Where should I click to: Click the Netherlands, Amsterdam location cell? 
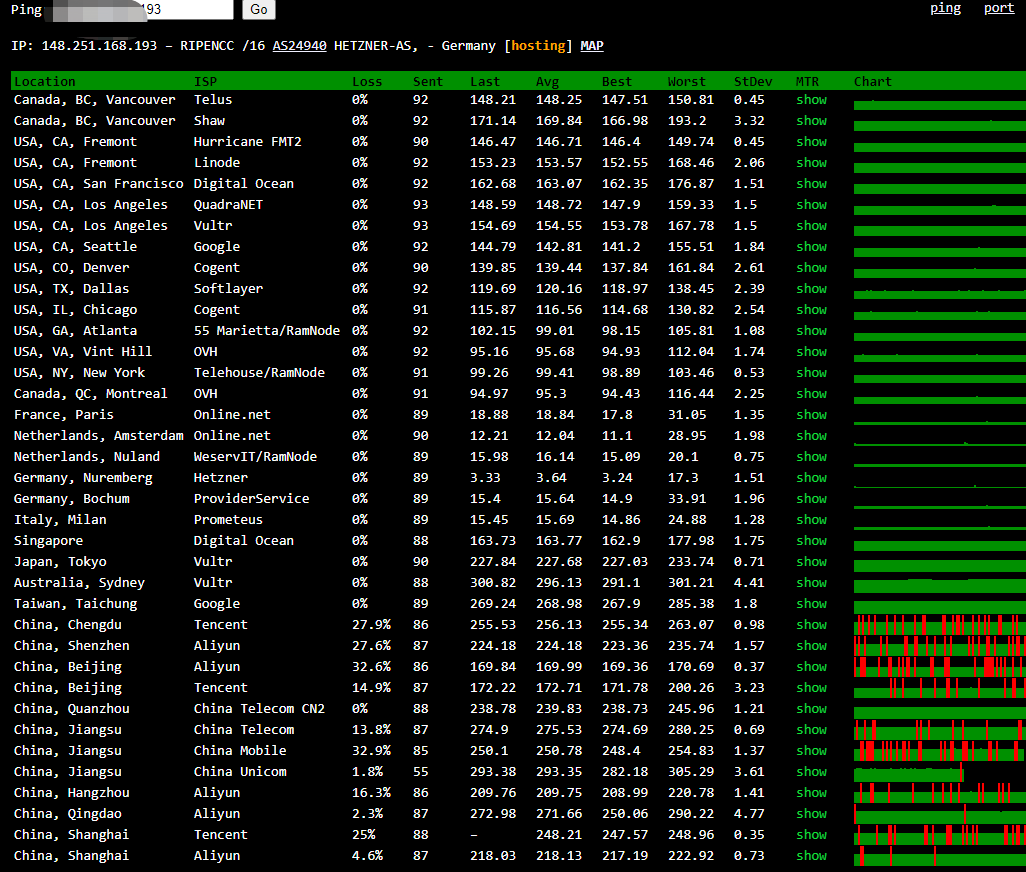[99, 436]
